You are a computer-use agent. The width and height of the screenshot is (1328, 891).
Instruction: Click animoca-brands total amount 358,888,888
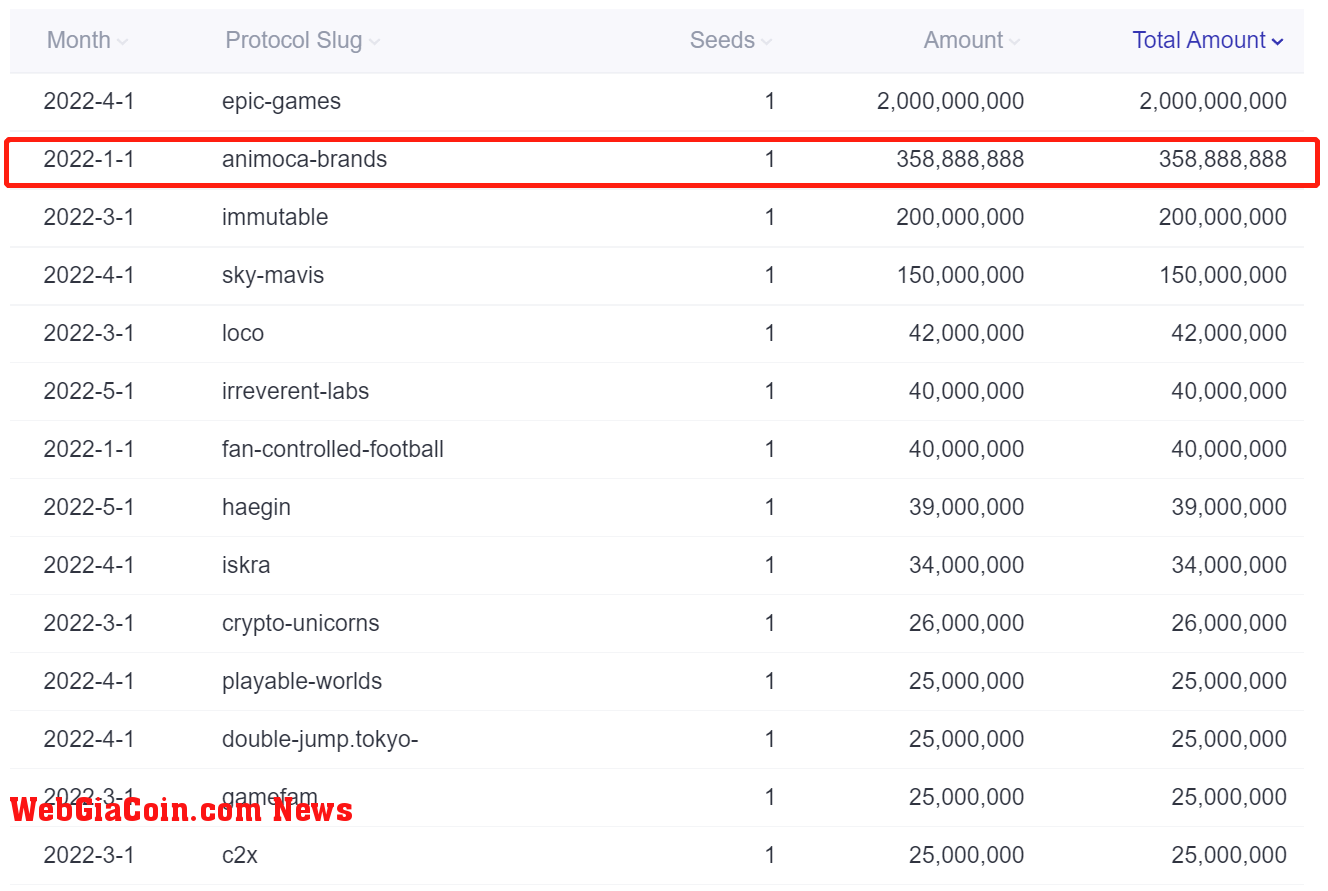[x=1223, y=159]
